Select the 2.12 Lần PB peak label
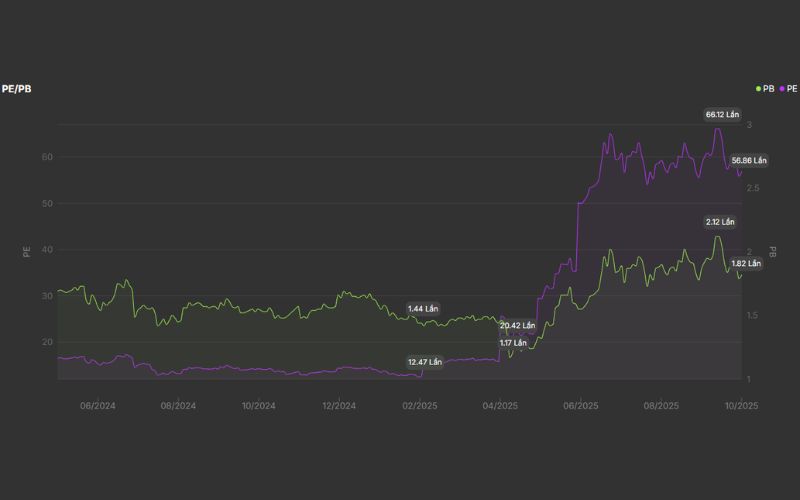Image resolution: width=800 pixels, height=500 pixels. point(720,222)
